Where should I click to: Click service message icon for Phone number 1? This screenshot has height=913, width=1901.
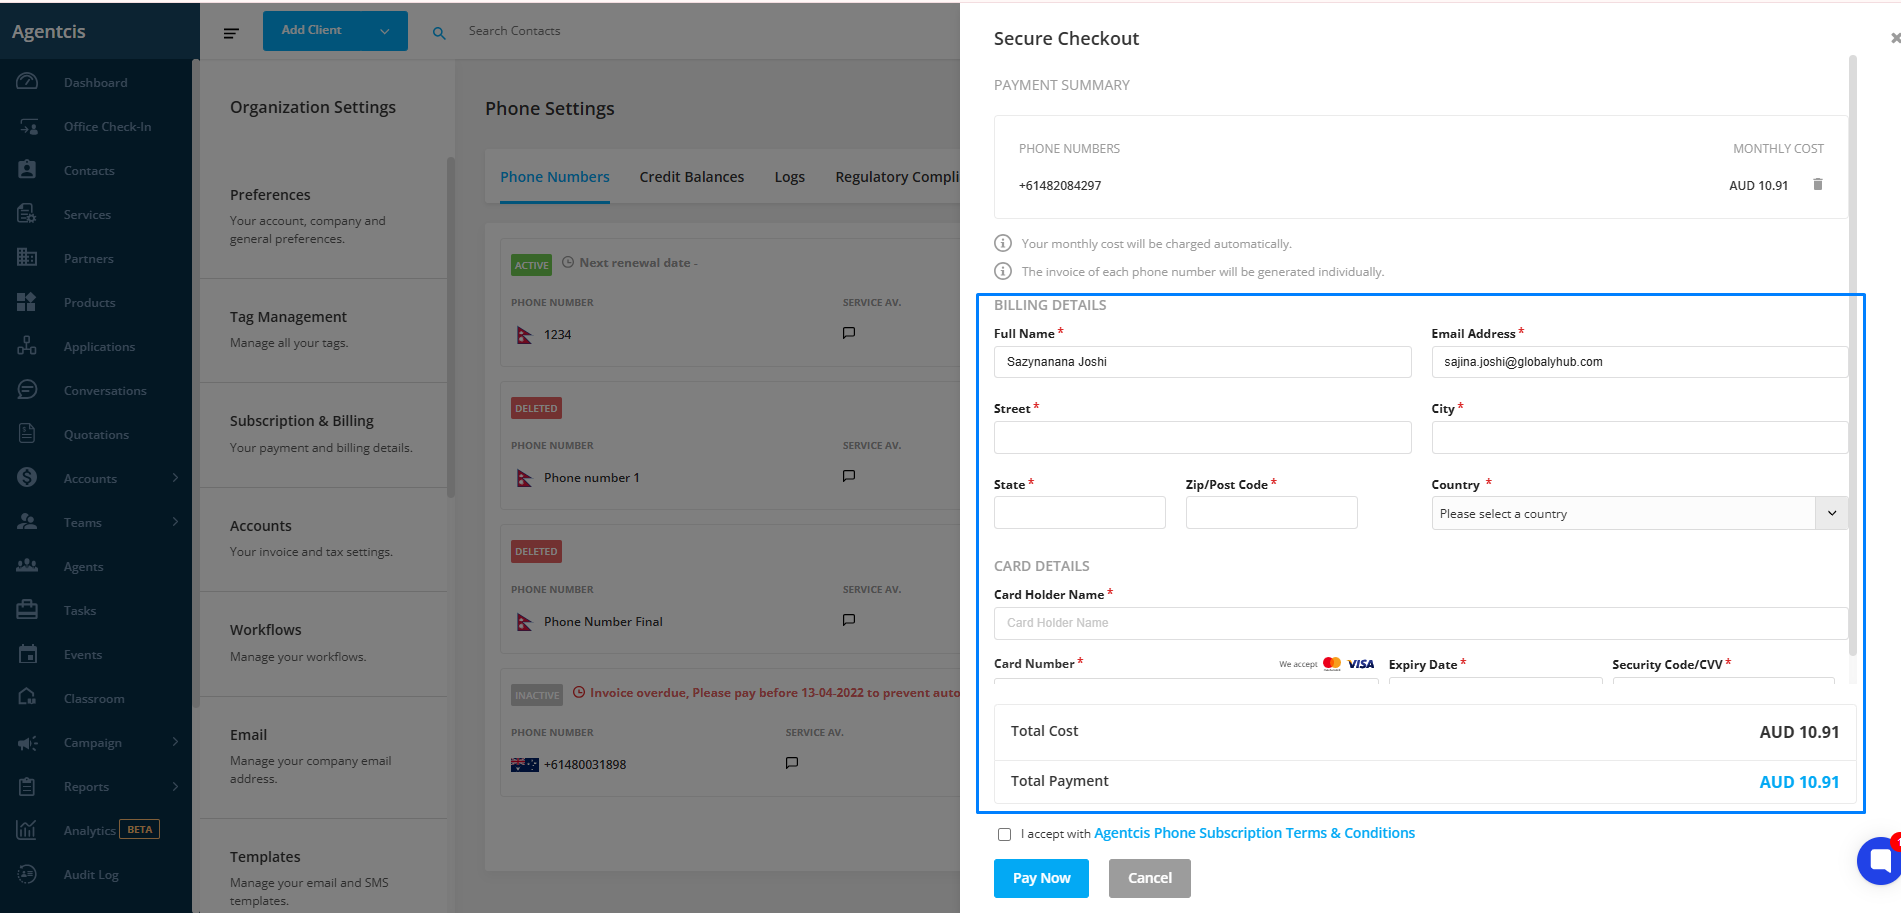click(x=849, y=476)
